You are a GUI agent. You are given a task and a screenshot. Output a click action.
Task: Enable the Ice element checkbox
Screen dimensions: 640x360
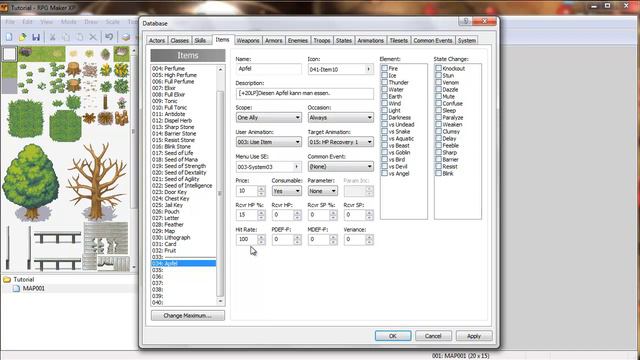point(384,76)
